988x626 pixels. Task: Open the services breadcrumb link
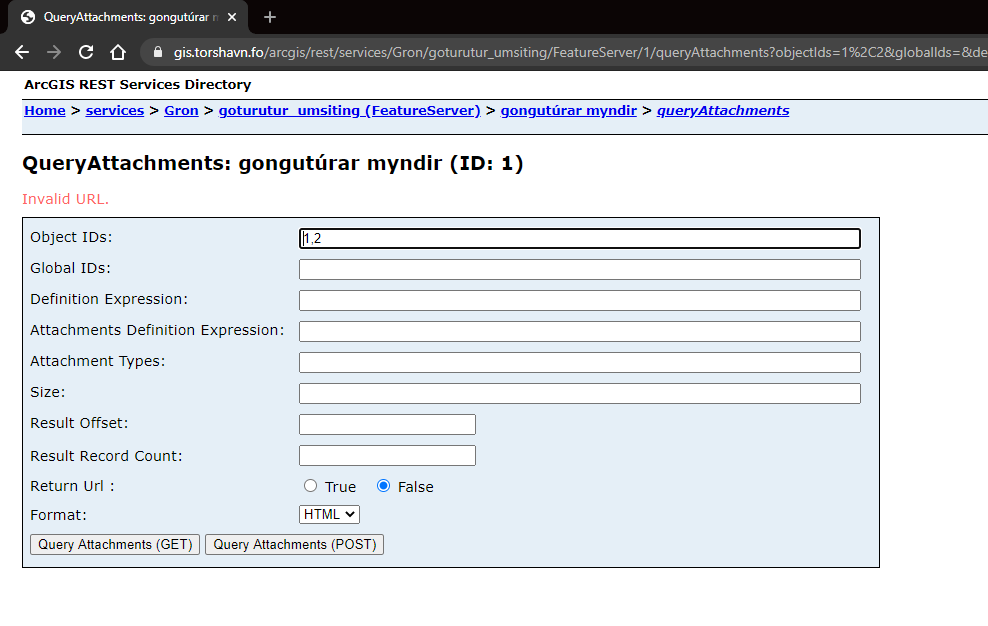pos(114,110)
